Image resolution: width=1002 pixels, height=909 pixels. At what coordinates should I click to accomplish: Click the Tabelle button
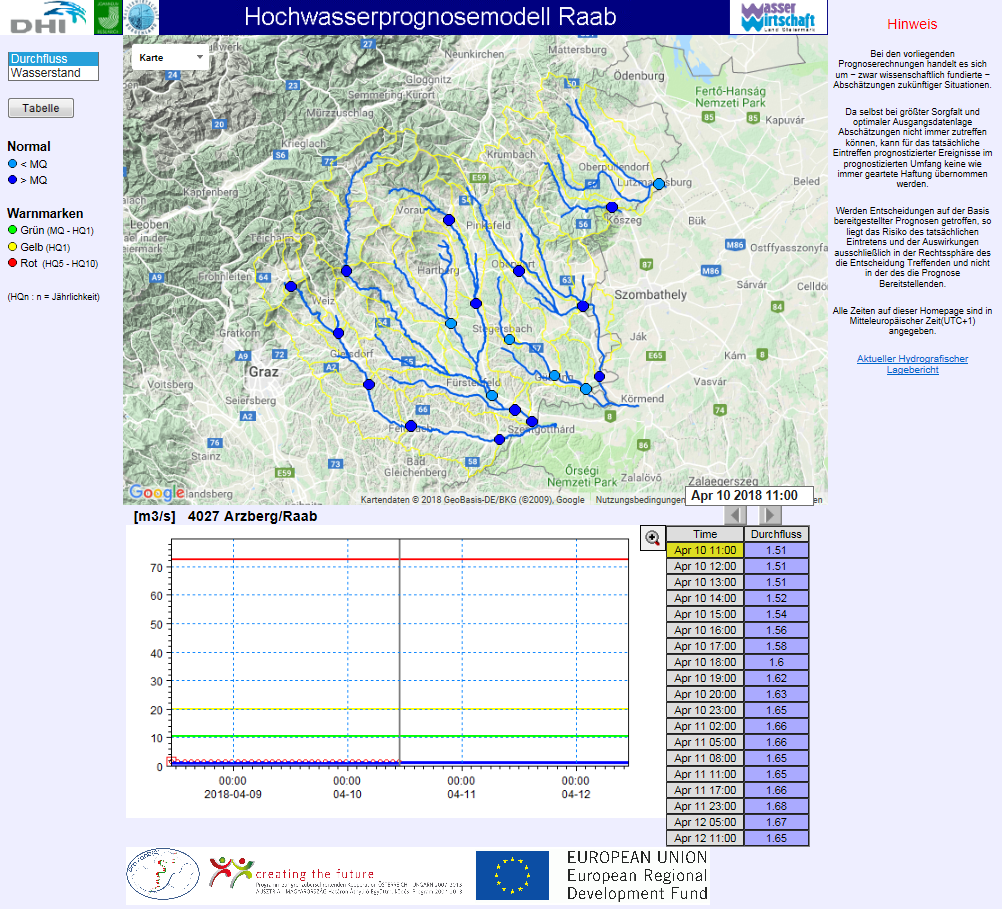click(x=41, y=108)
